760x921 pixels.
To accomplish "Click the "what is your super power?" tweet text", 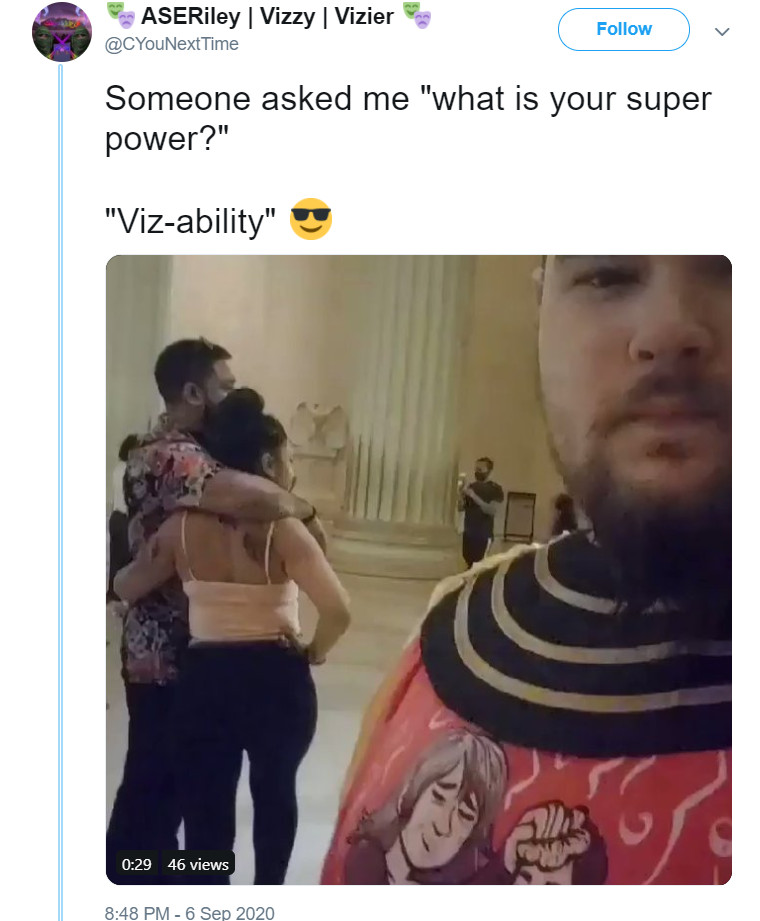I will point(408,119).
